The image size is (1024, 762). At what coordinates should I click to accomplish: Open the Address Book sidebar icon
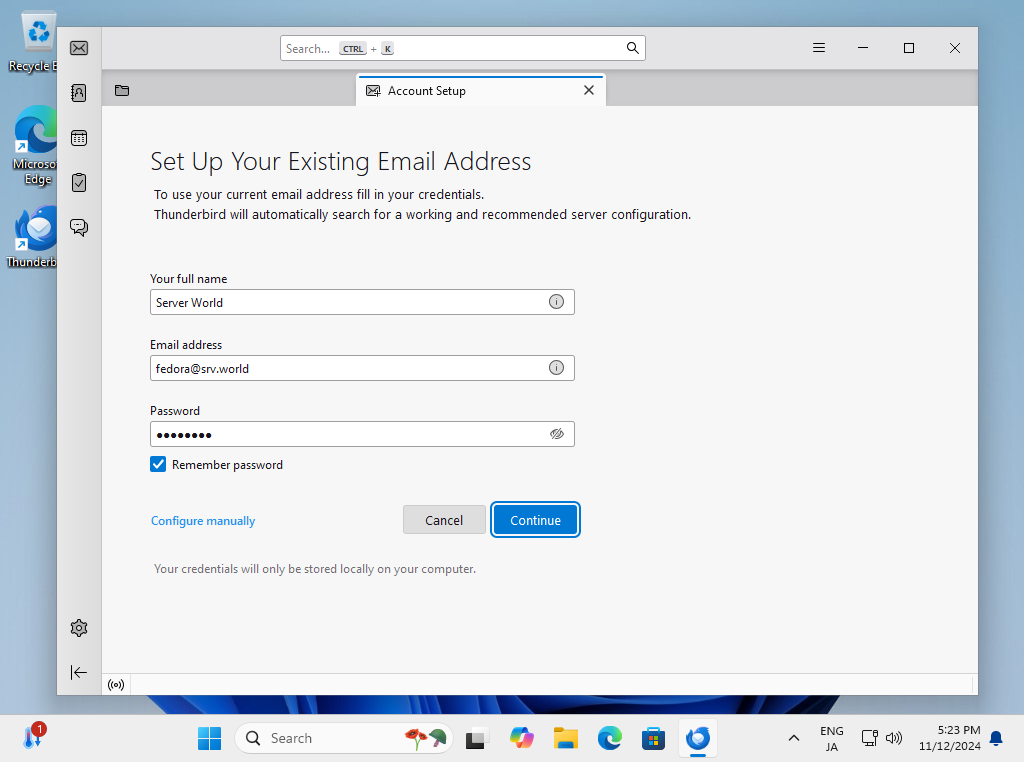point(79,93)
